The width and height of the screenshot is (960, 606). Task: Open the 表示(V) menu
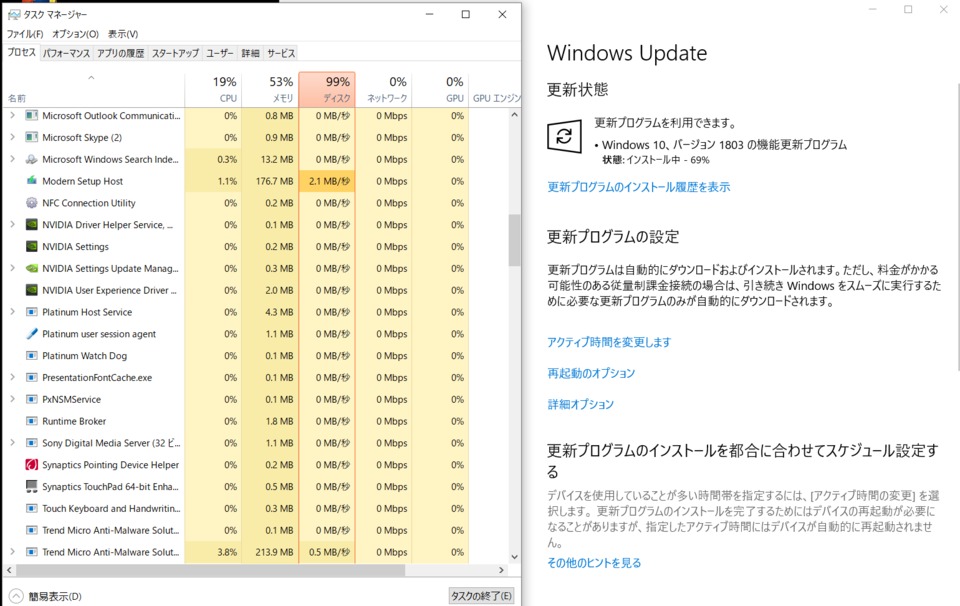click(123, 34)
